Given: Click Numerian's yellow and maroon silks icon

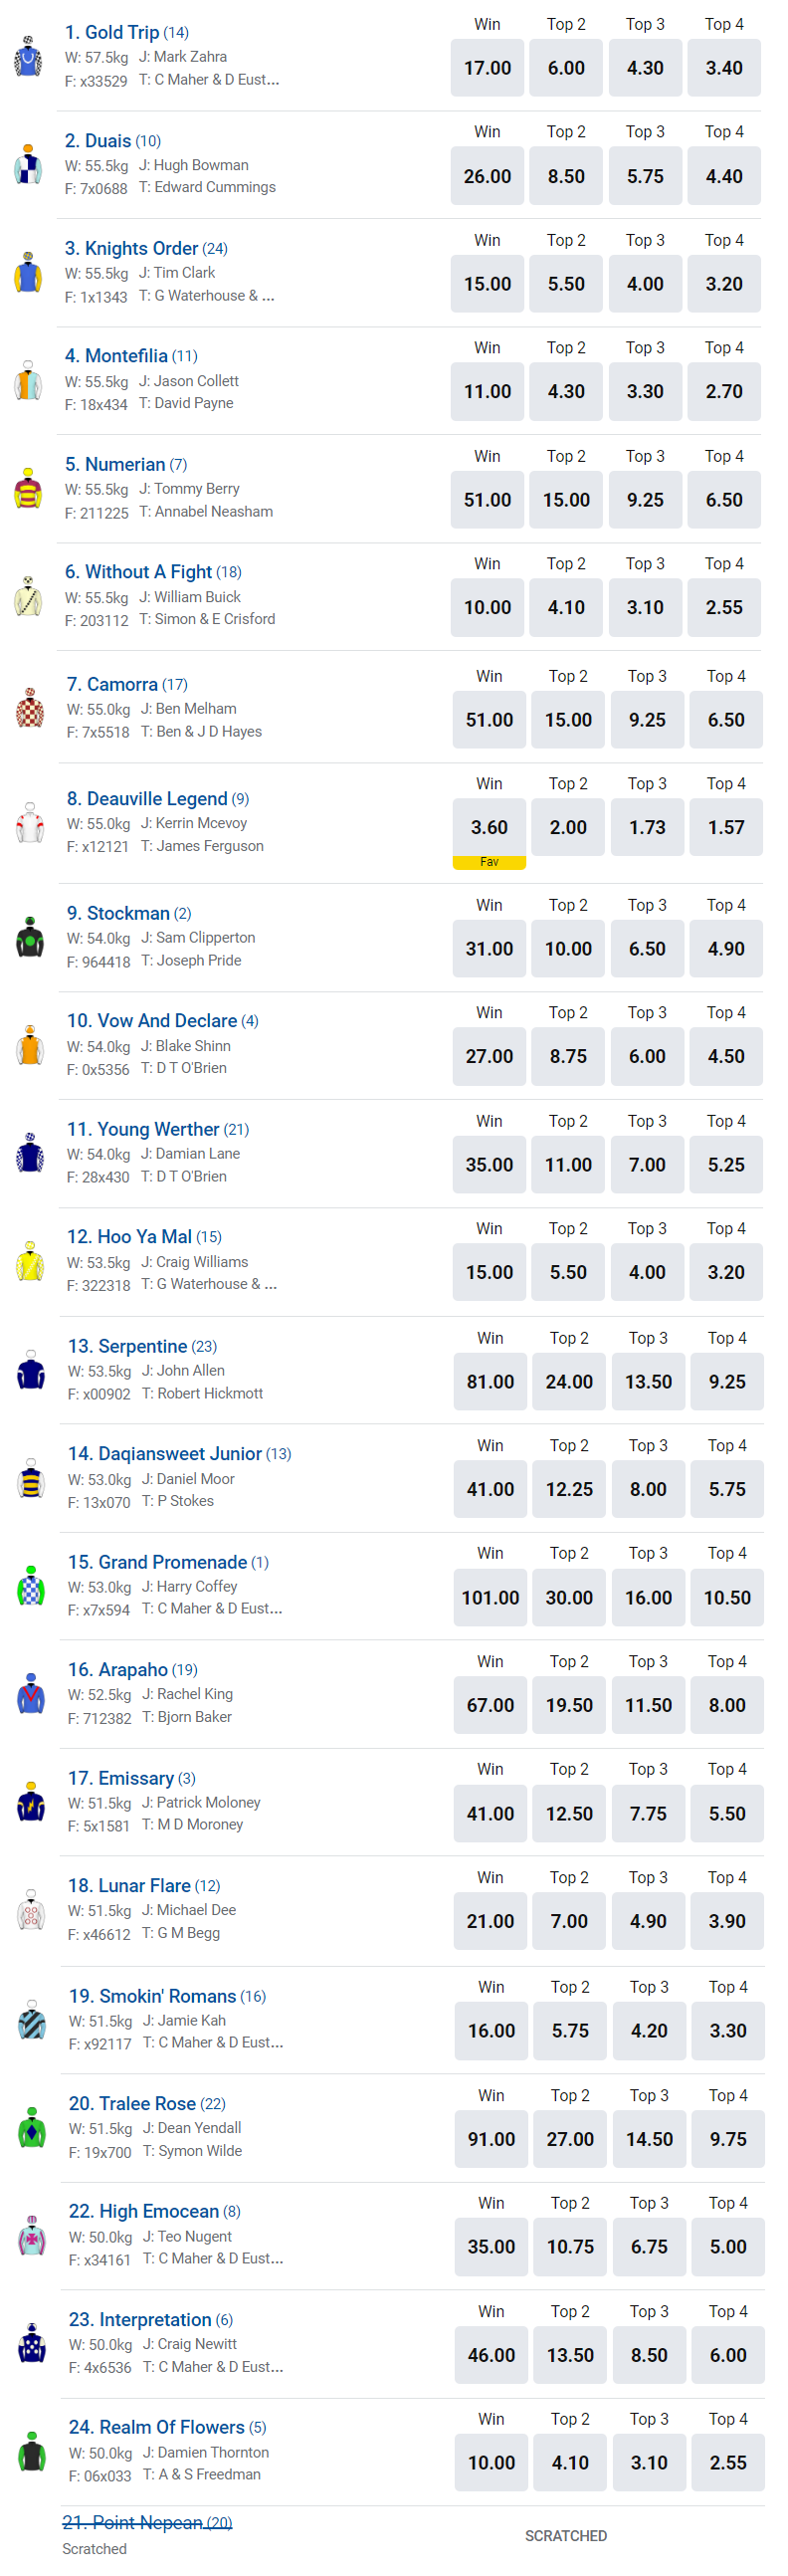Looking at the screenshot, I should click(x=28, y=489).
